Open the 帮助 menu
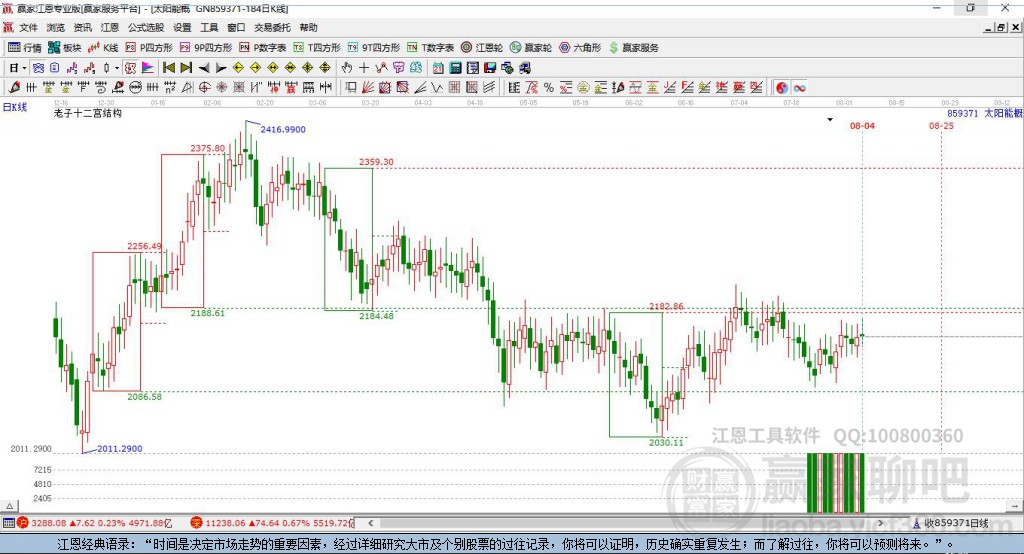 (308, 27)
